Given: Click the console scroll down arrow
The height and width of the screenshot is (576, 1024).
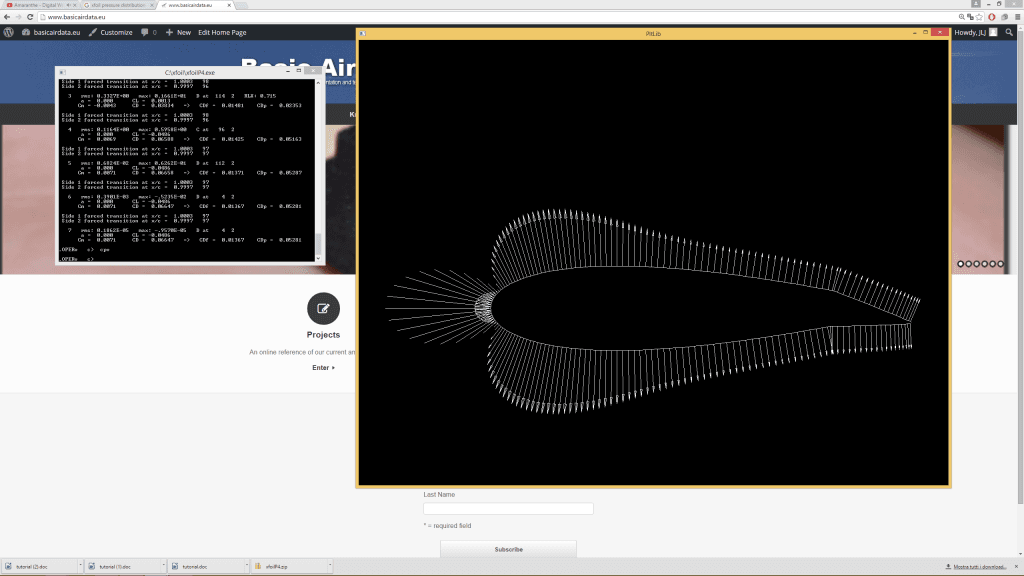Looking at the screenshot, I should [318, 259].
